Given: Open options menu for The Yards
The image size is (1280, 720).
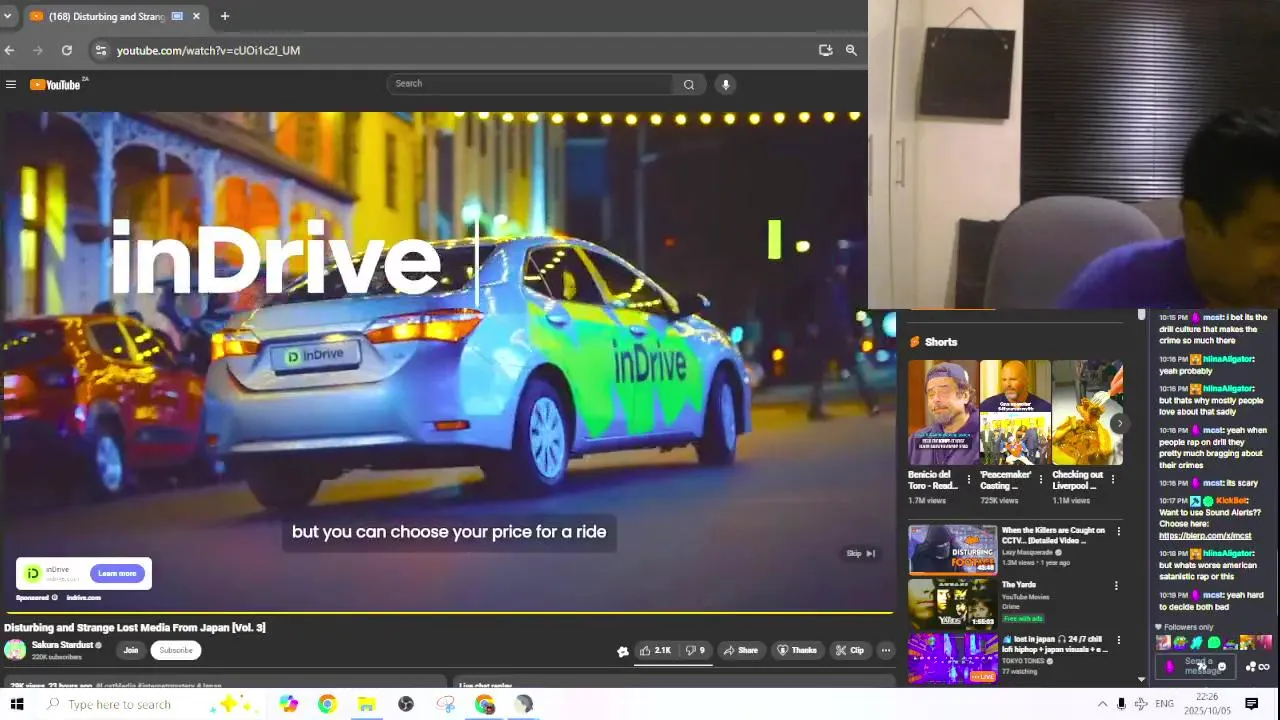Looking at the screenshot, I should [x=1117, y=586].
